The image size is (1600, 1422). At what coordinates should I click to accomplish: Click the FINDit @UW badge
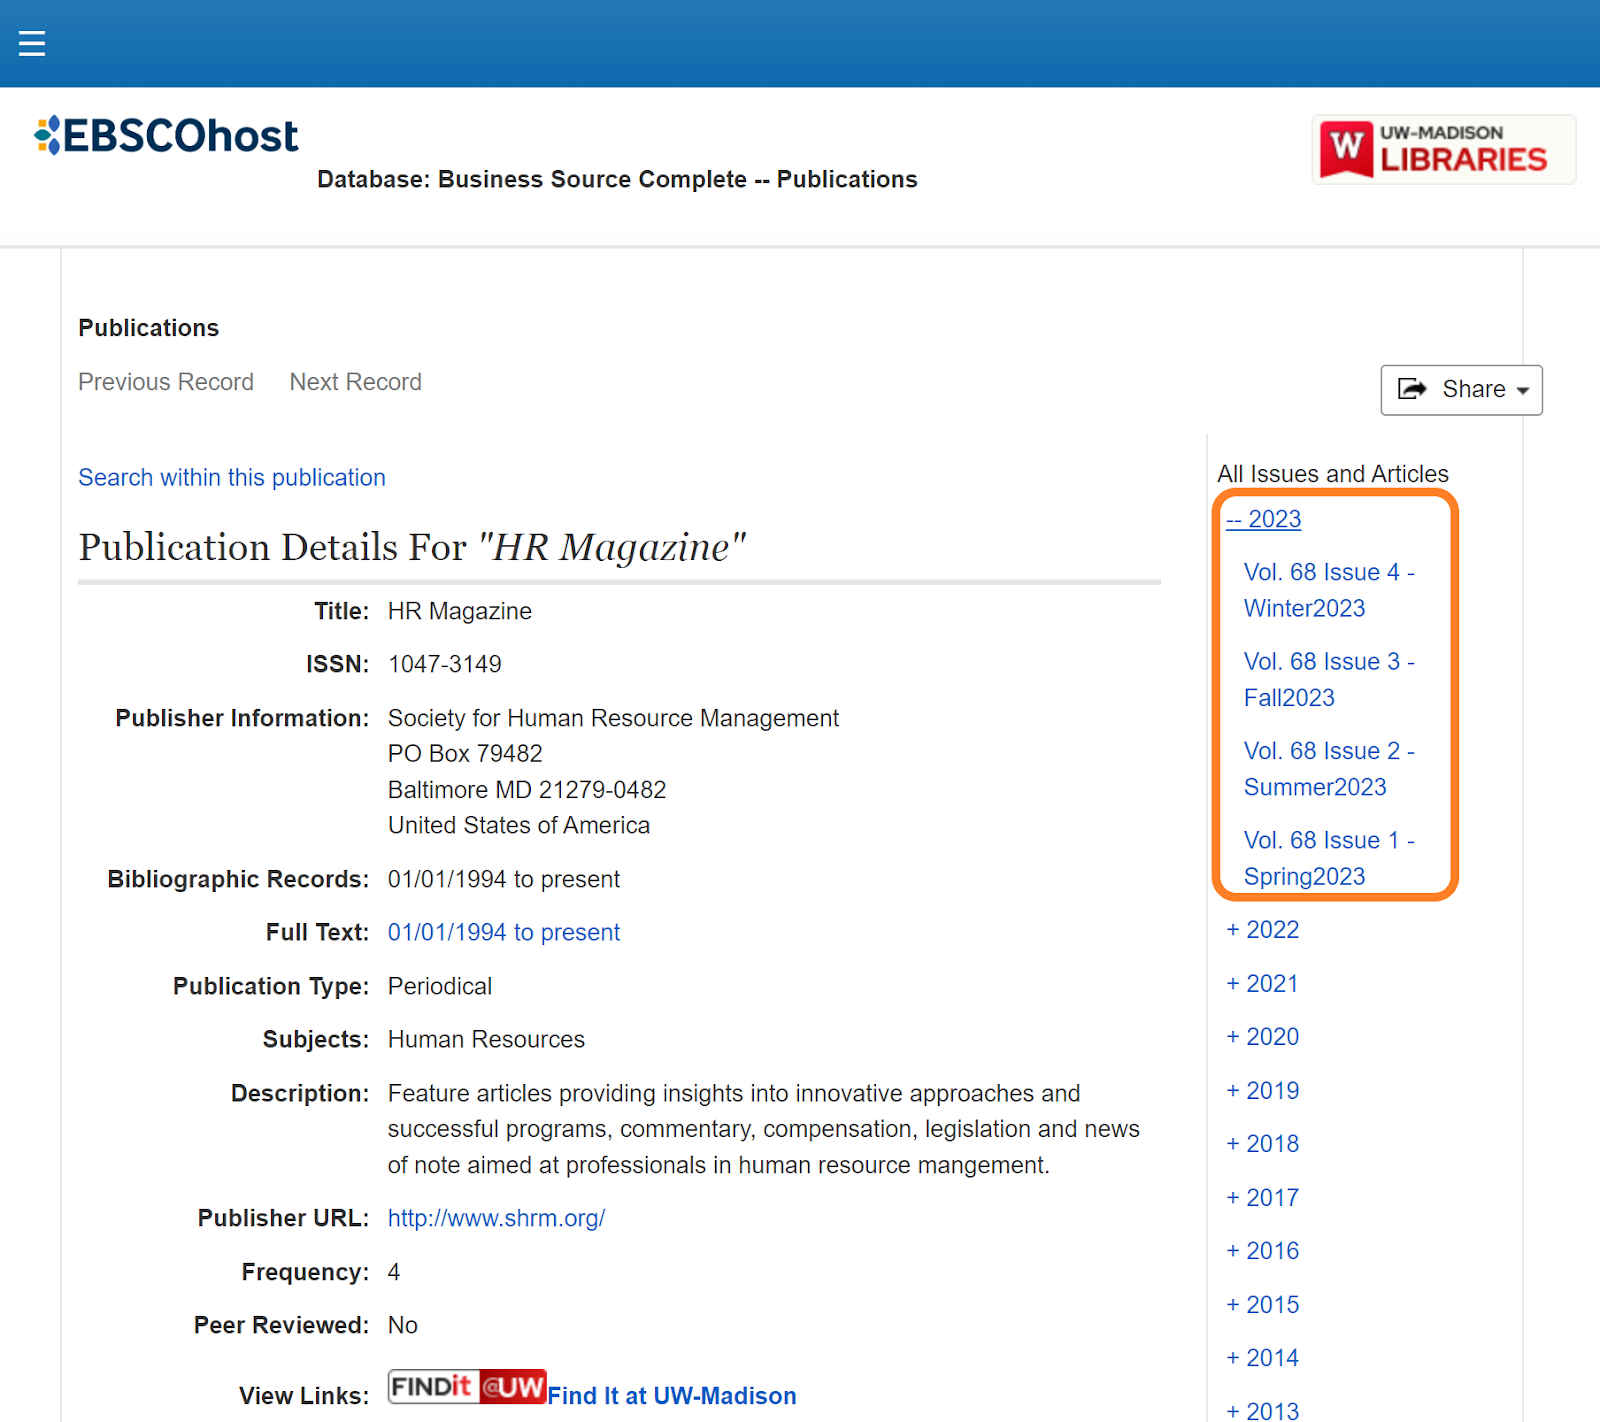(466, 1387)
